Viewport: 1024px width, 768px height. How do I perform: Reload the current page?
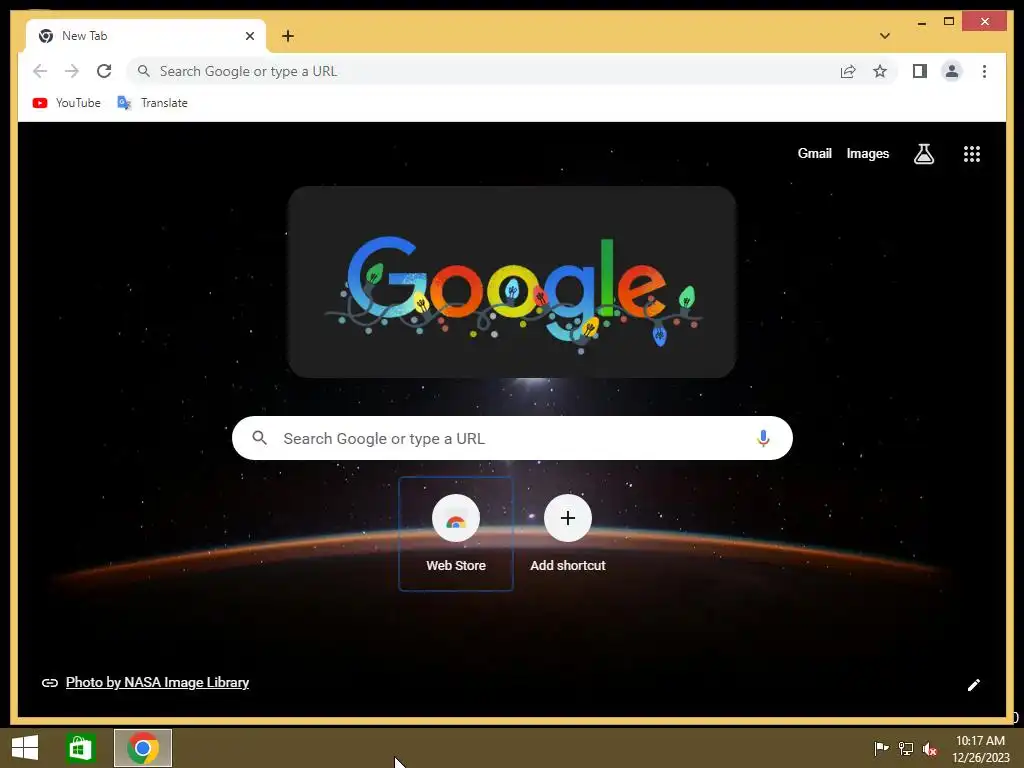[x=104, y=71]
